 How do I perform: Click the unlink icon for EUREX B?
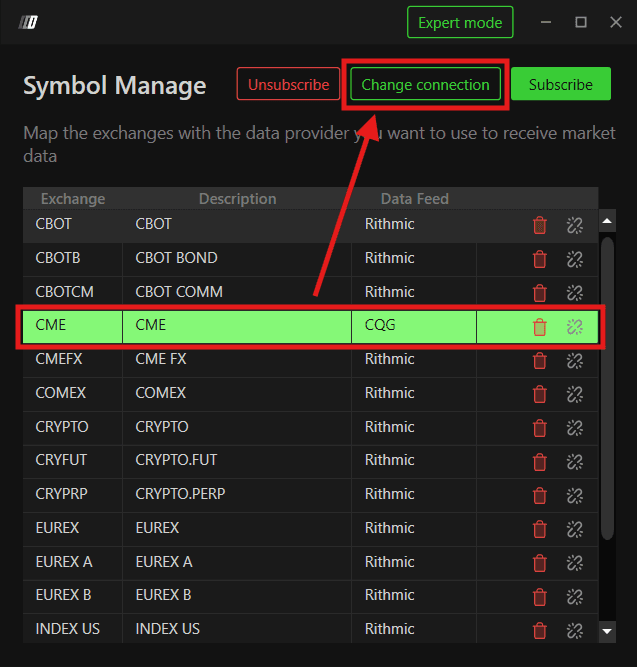tap(574, 596)
